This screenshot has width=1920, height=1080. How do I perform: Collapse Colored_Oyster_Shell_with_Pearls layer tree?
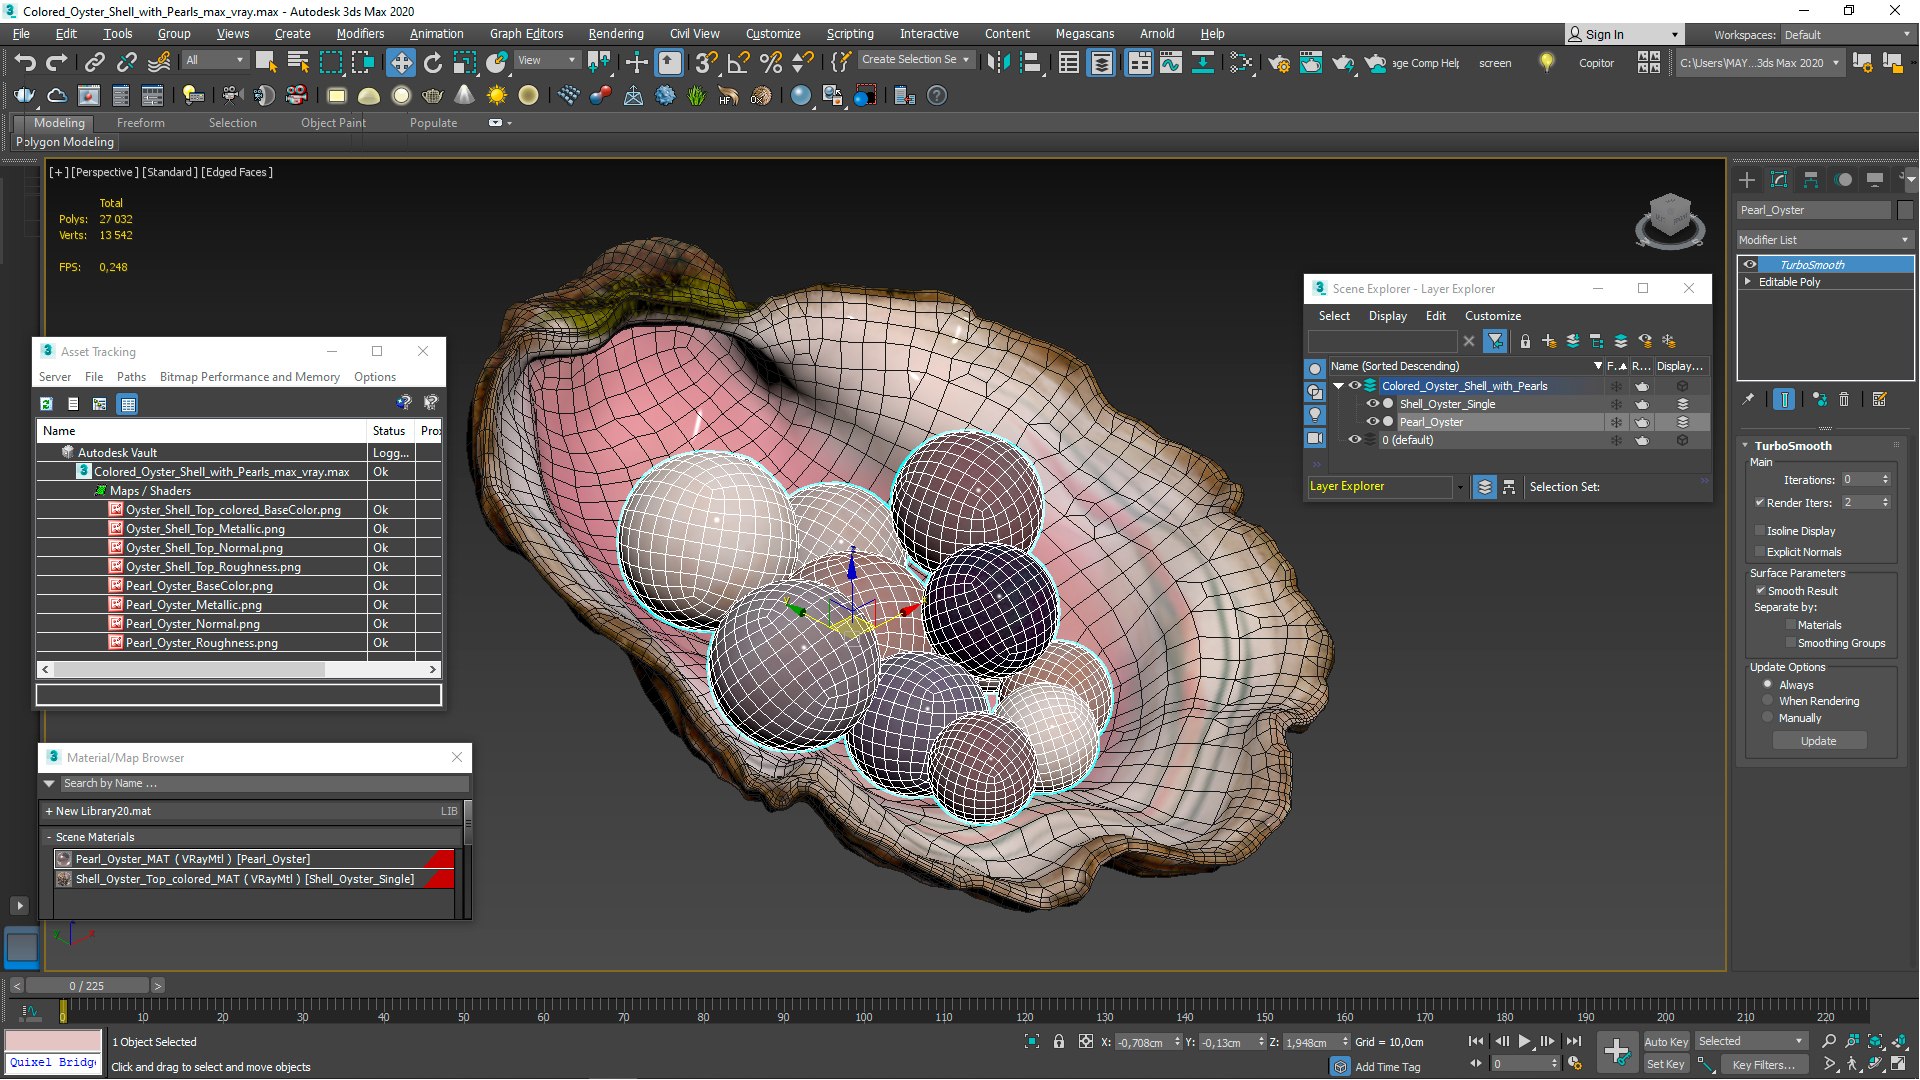1338,386
